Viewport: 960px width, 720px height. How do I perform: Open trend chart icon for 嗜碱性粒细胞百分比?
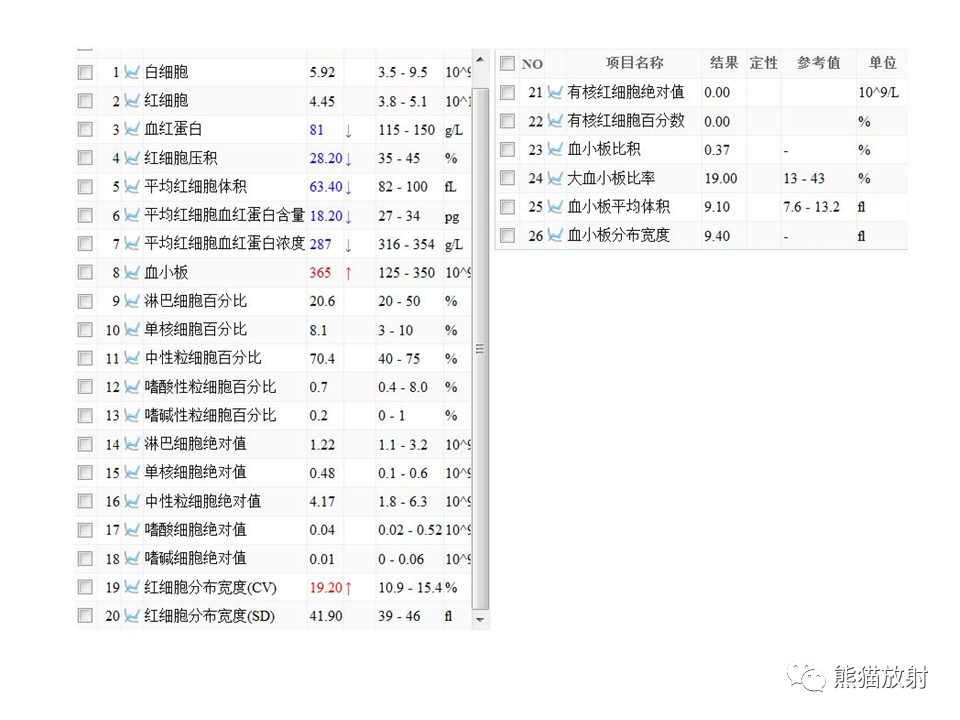click(132, 415)
